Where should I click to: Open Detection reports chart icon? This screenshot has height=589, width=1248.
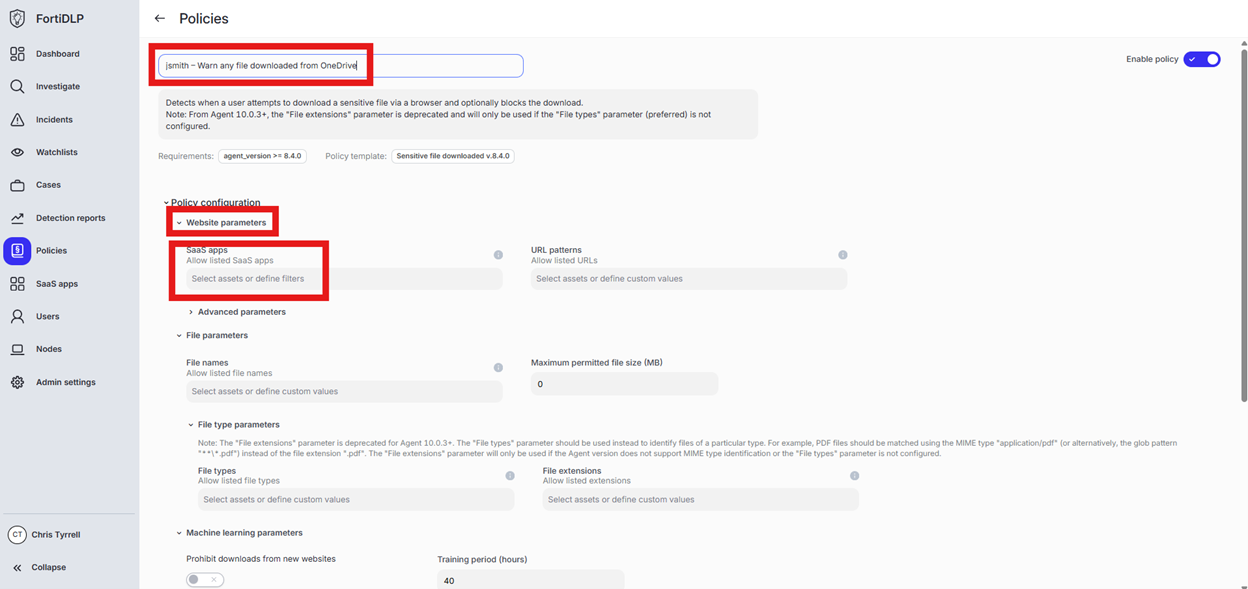[x=17, y=218]
